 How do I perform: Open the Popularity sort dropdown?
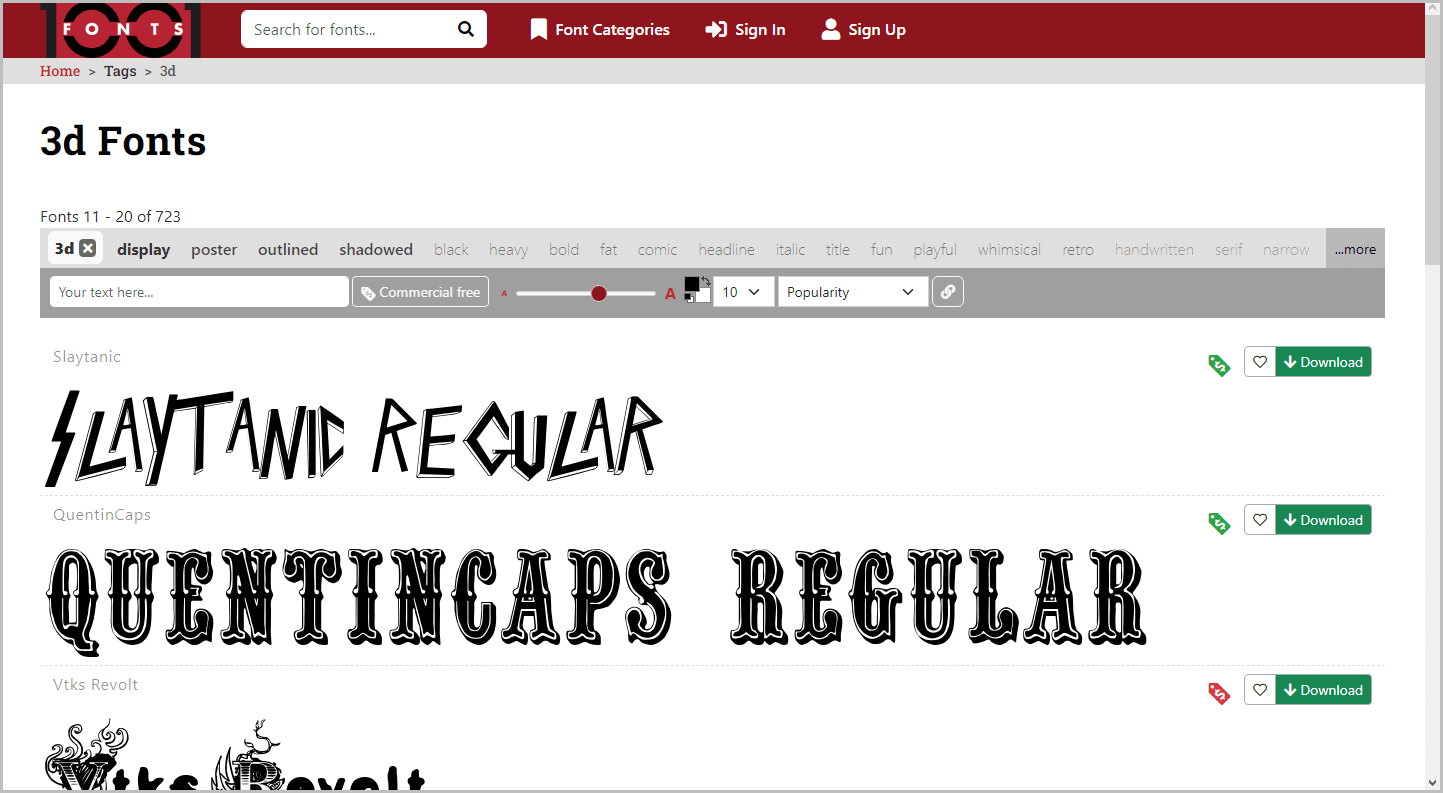click(x=852, y=292)
